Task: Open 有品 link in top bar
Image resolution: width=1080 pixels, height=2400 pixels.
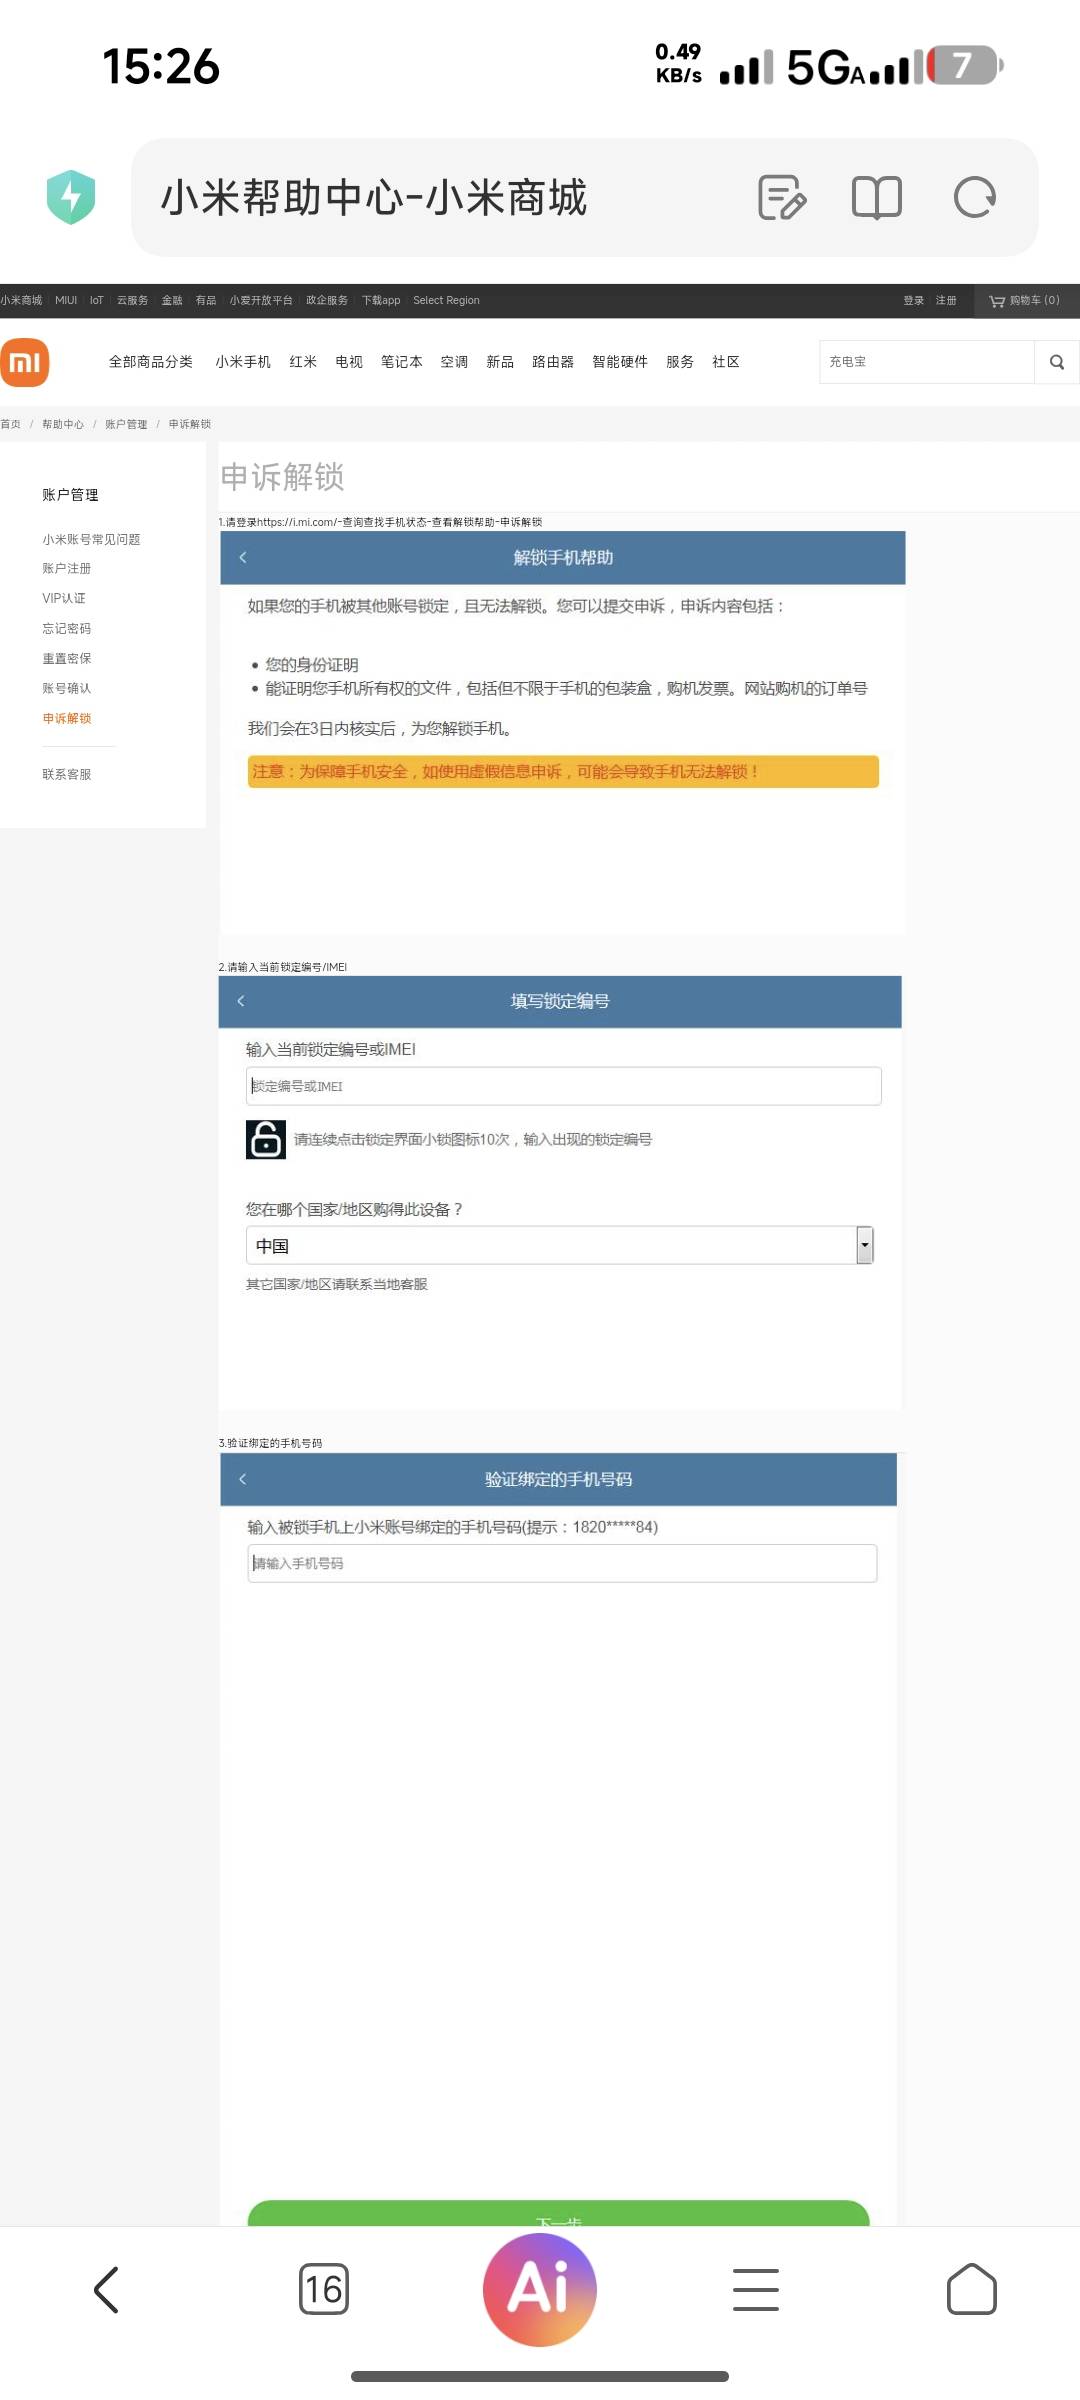Action: [206, 300]
